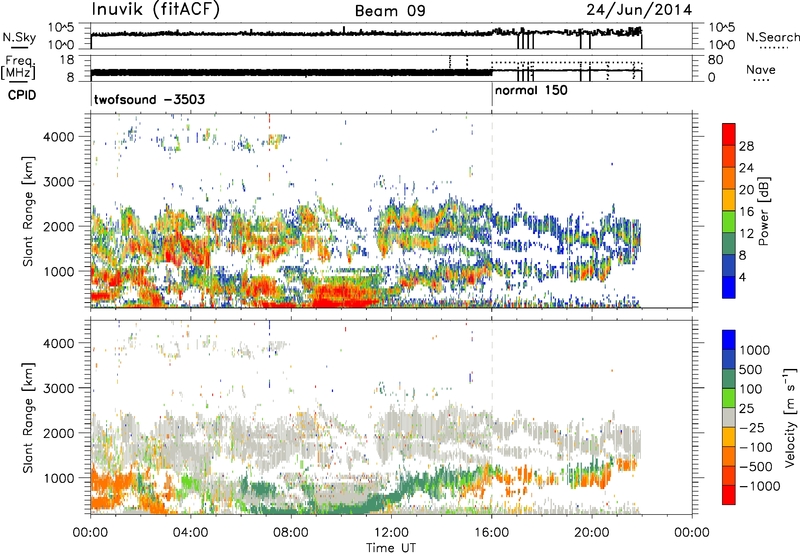Click the red bottom segment of Velocity colorbar

[729, 495]
